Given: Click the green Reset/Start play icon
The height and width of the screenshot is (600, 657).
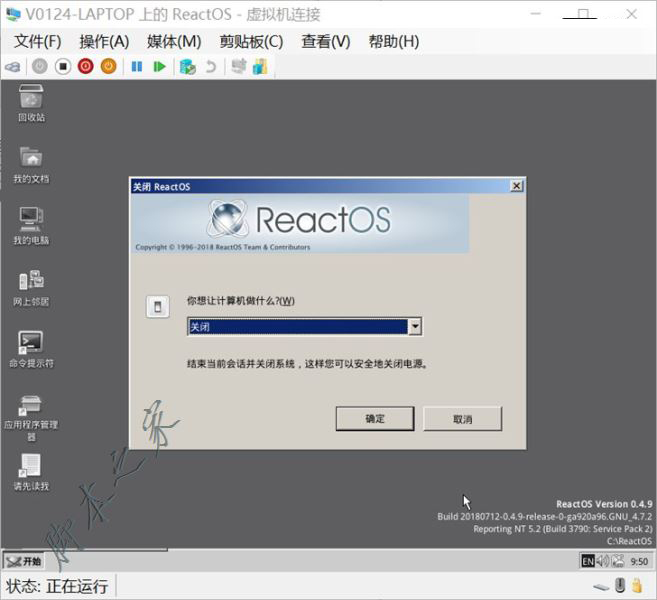Looking at the screenshot, I should tap(159, 67).
